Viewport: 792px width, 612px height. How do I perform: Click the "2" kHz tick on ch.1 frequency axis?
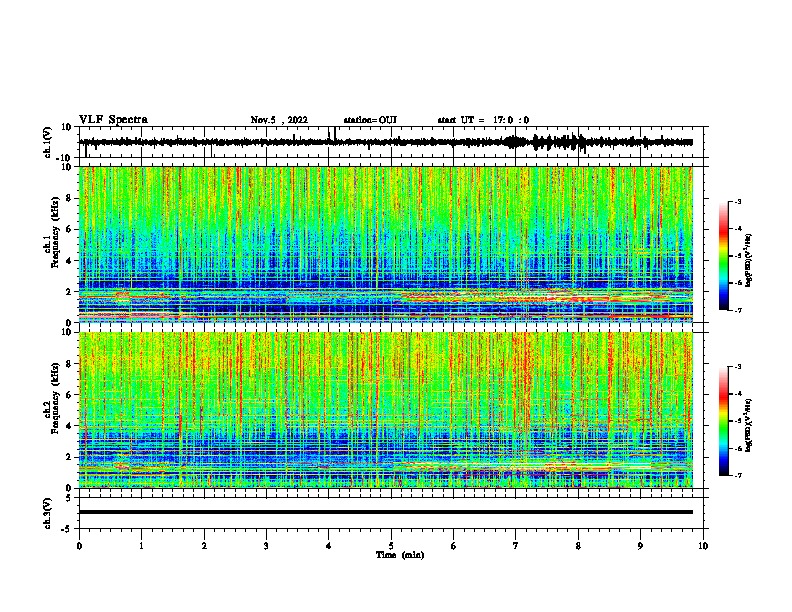[69, 292]
